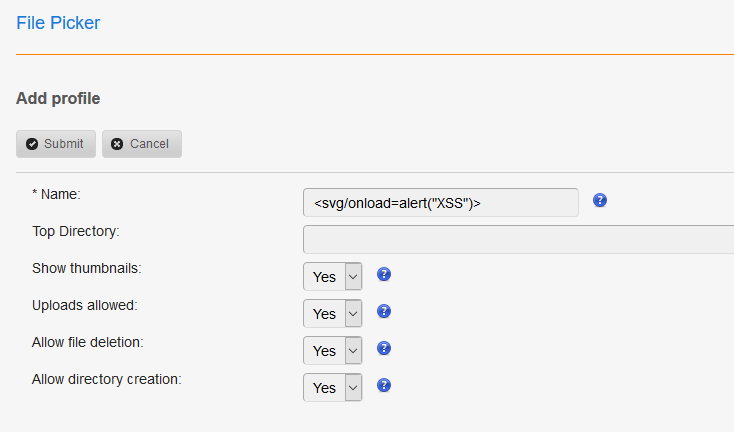Open help icon for Allow file deletion
The width and height of the screenshot is (734, 432).
[x=384, y=348]
